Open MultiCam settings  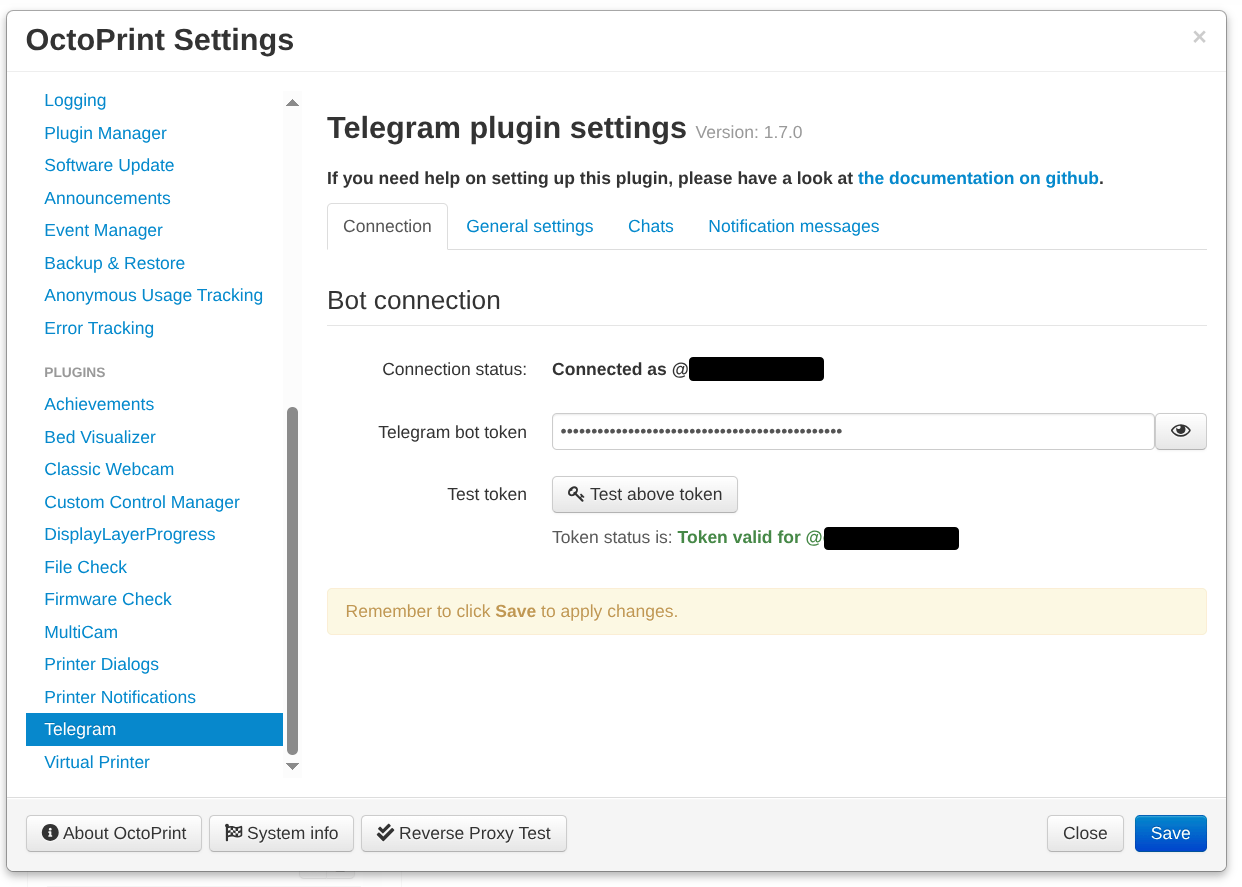tap(81, 632)
